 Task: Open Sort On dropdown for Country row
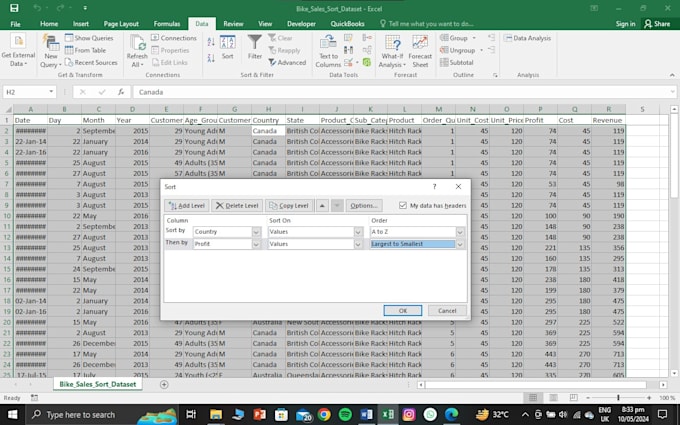[x=358, y=232]
